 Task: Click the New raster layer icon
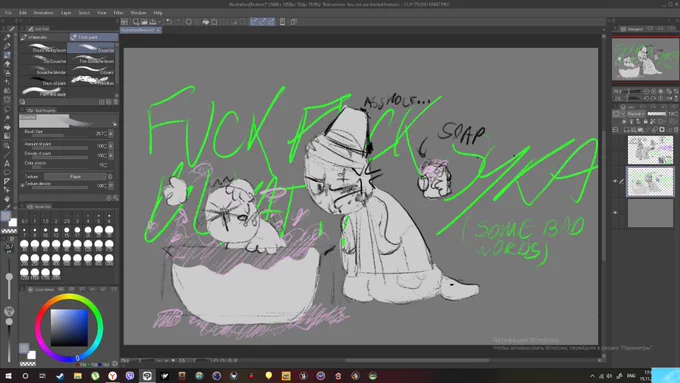click(626, 130)
